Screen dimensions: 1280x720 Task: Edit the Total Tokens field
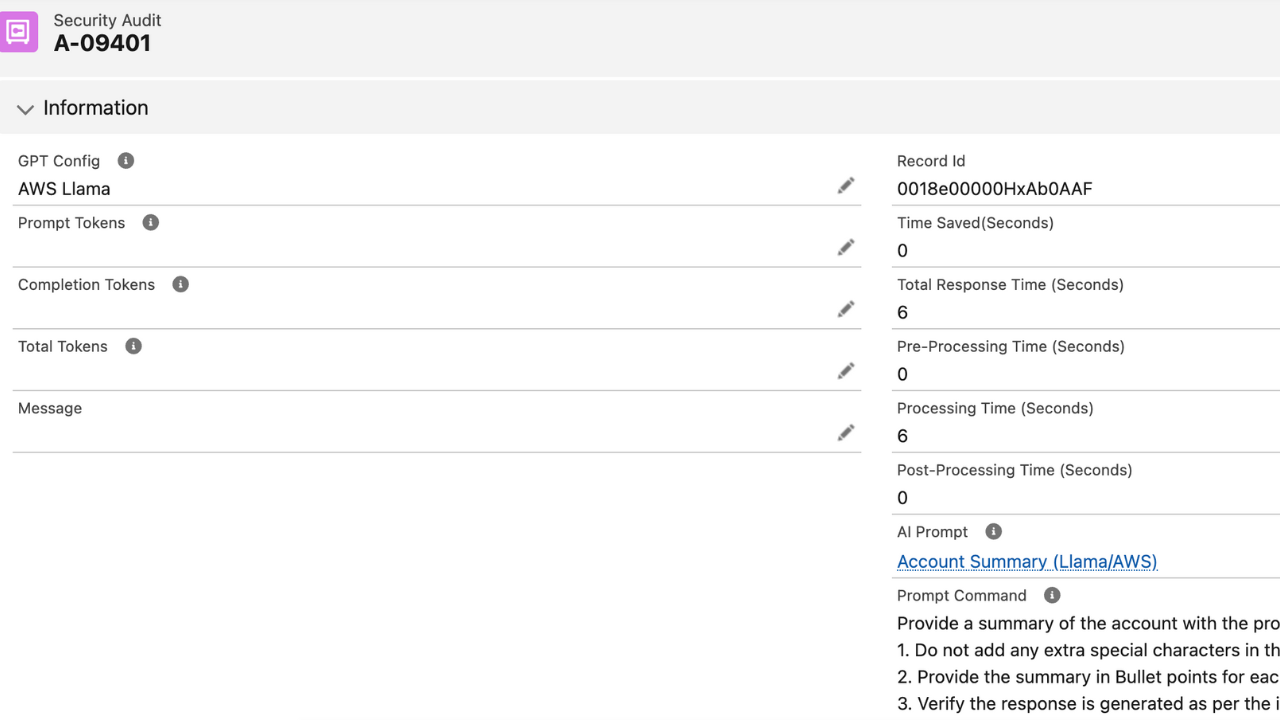(846, 372)
